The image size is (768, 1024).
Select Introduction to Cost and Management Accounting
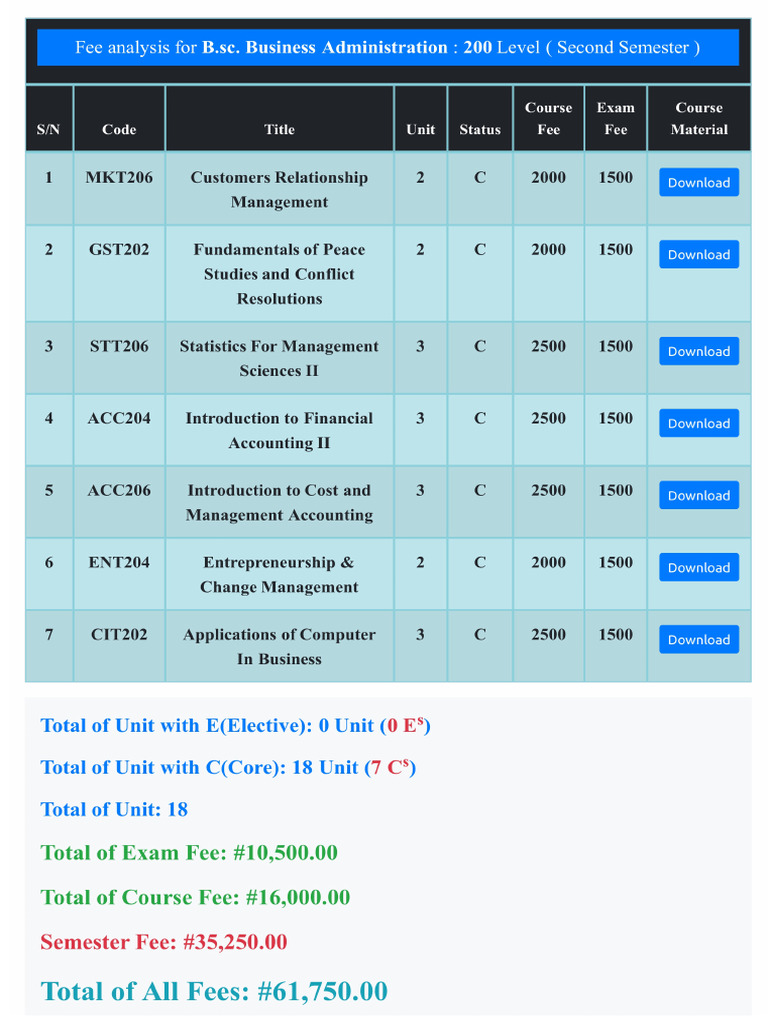point(280,502)
